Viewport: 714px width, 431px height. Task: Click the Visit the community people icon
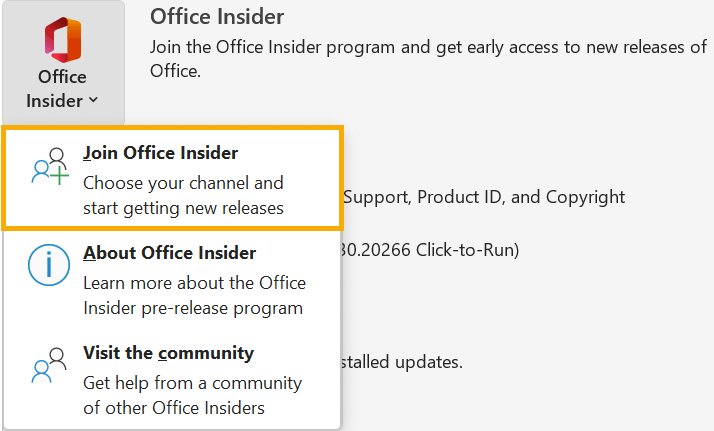(x=49, y=366)
